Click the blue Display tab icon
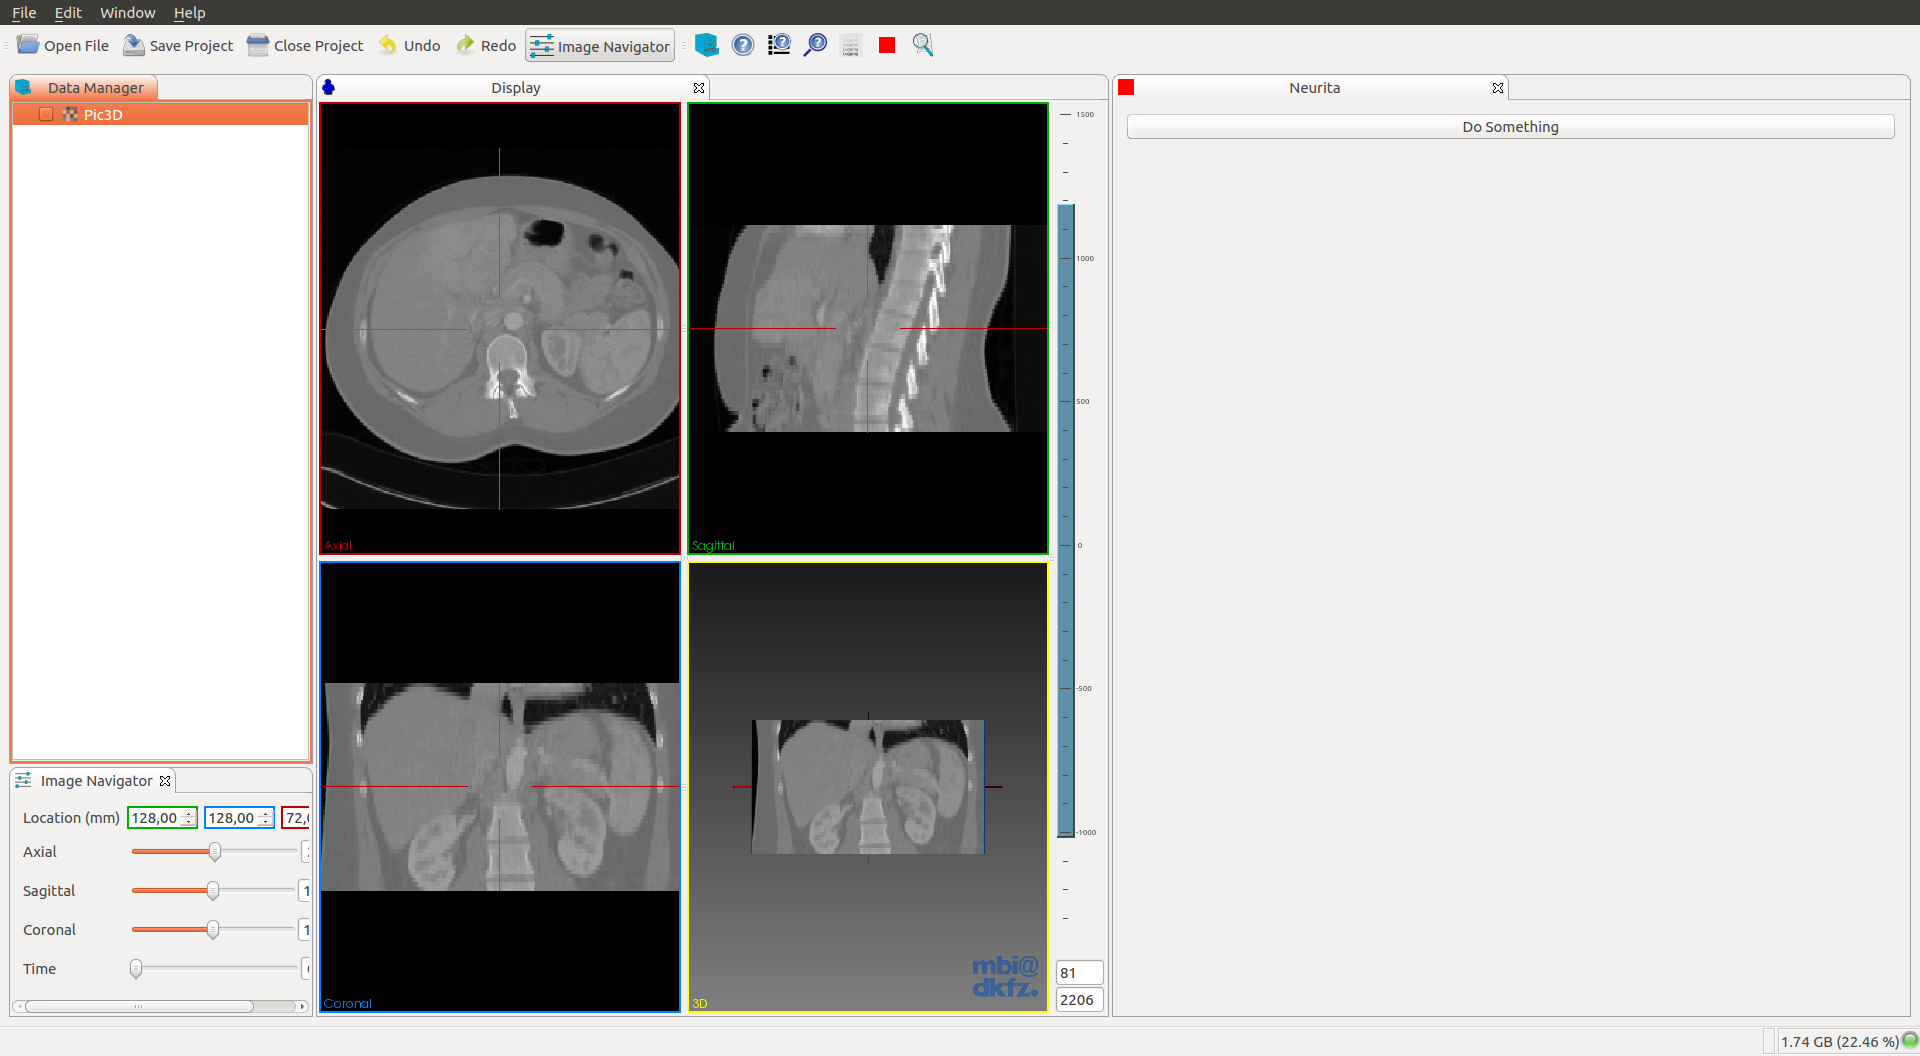 [x=328, y=88]
